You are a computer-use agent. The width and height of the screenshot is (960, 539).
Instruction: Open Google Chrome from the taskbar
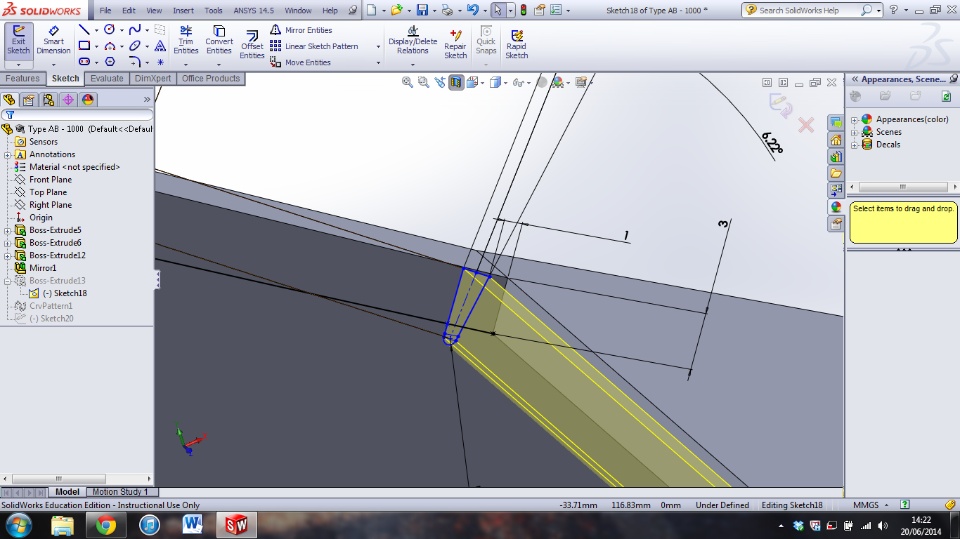pyautogui.click(x=105, y=525)
